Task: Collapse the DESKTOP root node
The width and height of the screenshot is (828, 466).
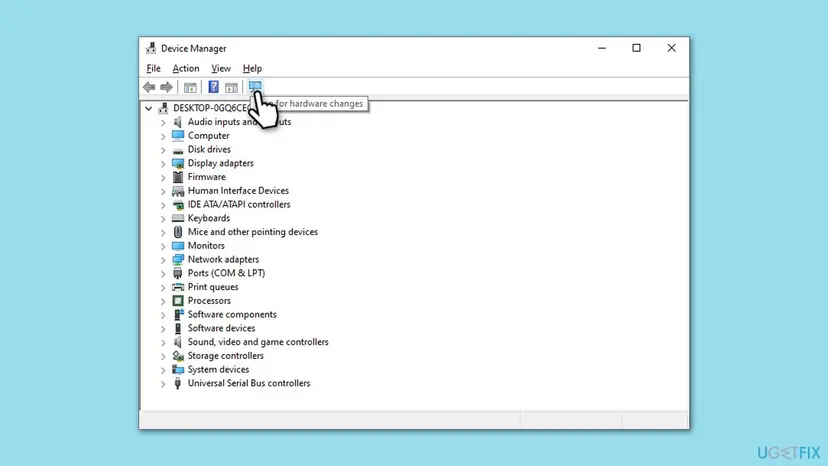Action: [148, 108]
